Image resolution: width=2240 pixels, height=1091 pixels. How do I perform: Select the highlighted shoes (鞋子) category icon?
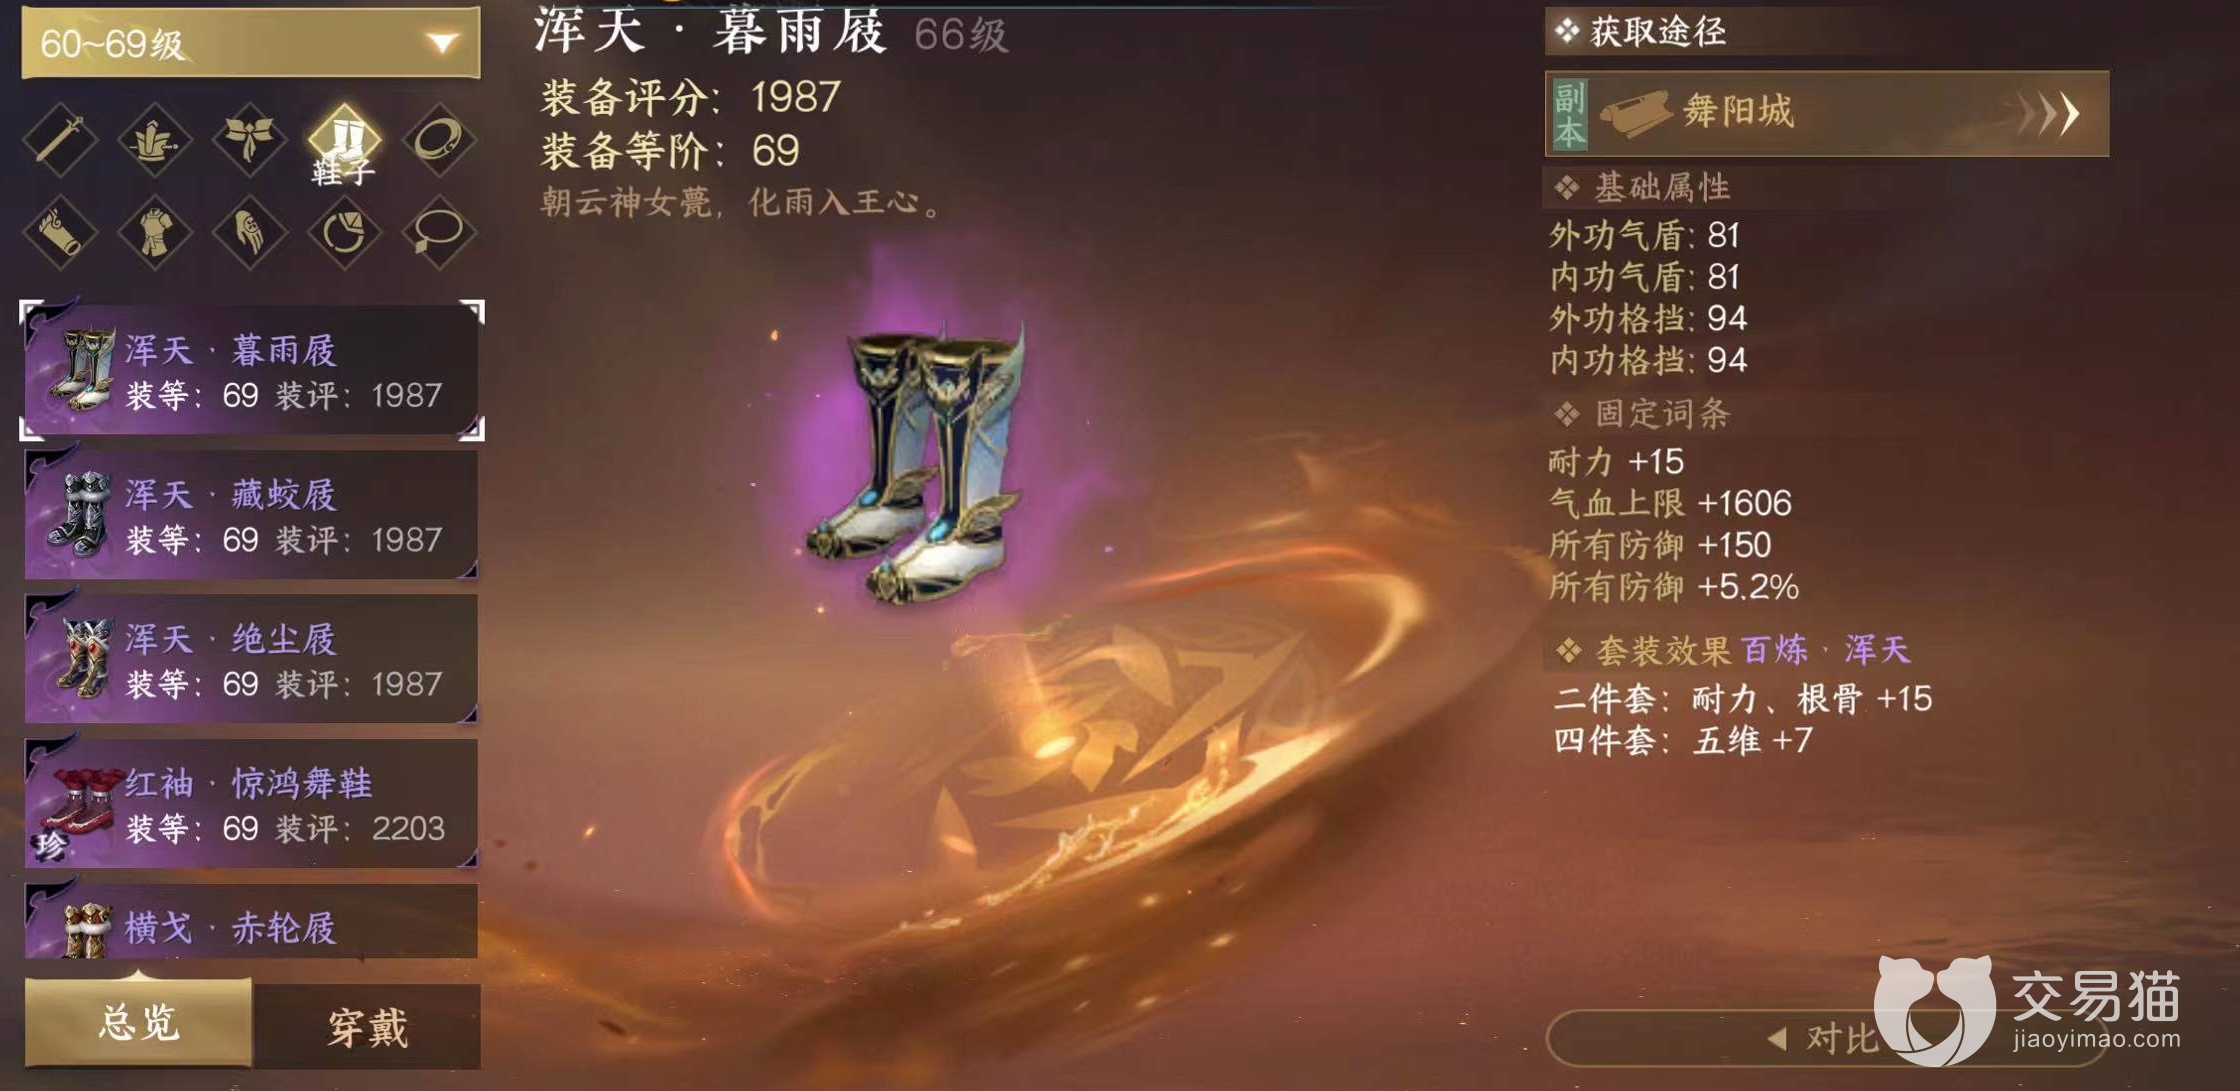click(x=344, y=140)
